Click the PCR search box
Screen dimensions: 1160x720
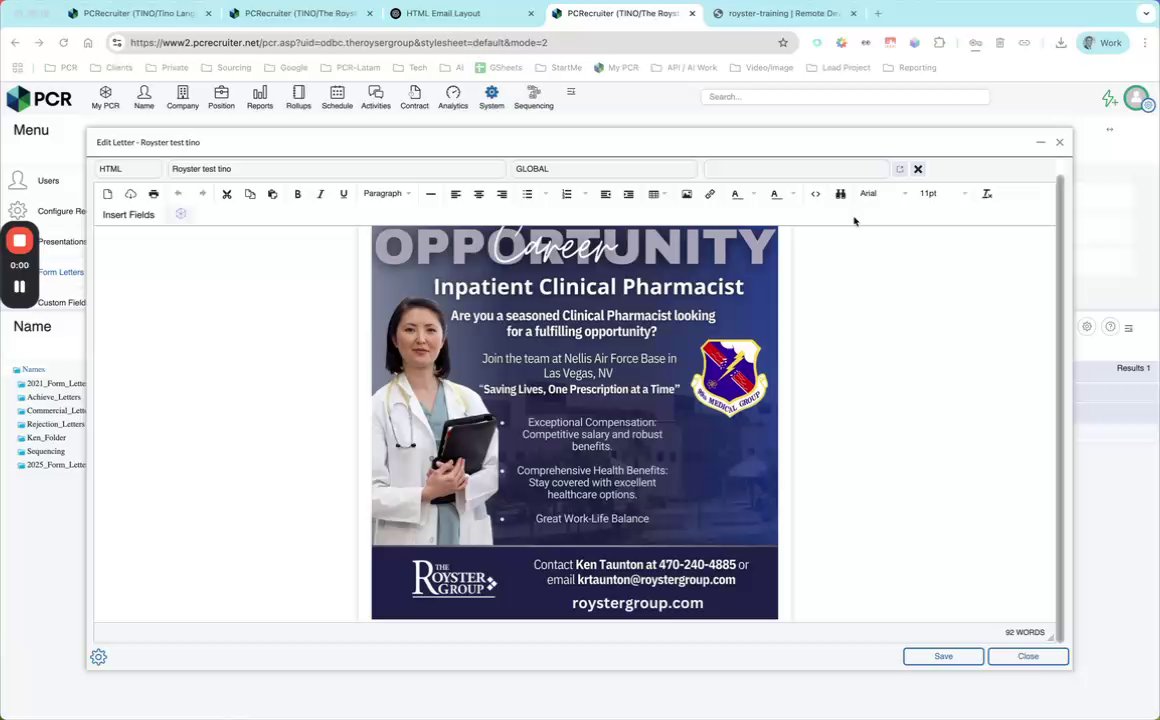[x=845, y=97]
